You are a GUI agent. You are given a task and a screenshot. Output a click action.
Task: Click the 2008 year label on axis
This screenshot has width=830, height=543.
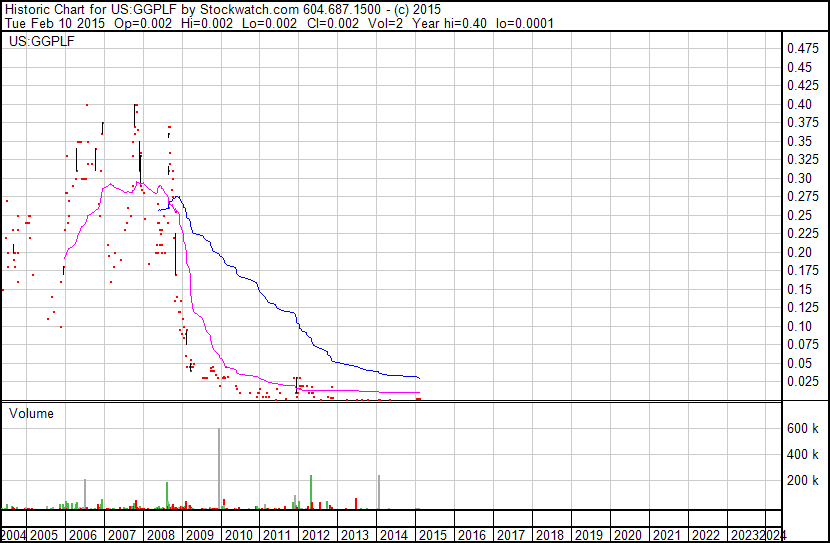161,535
